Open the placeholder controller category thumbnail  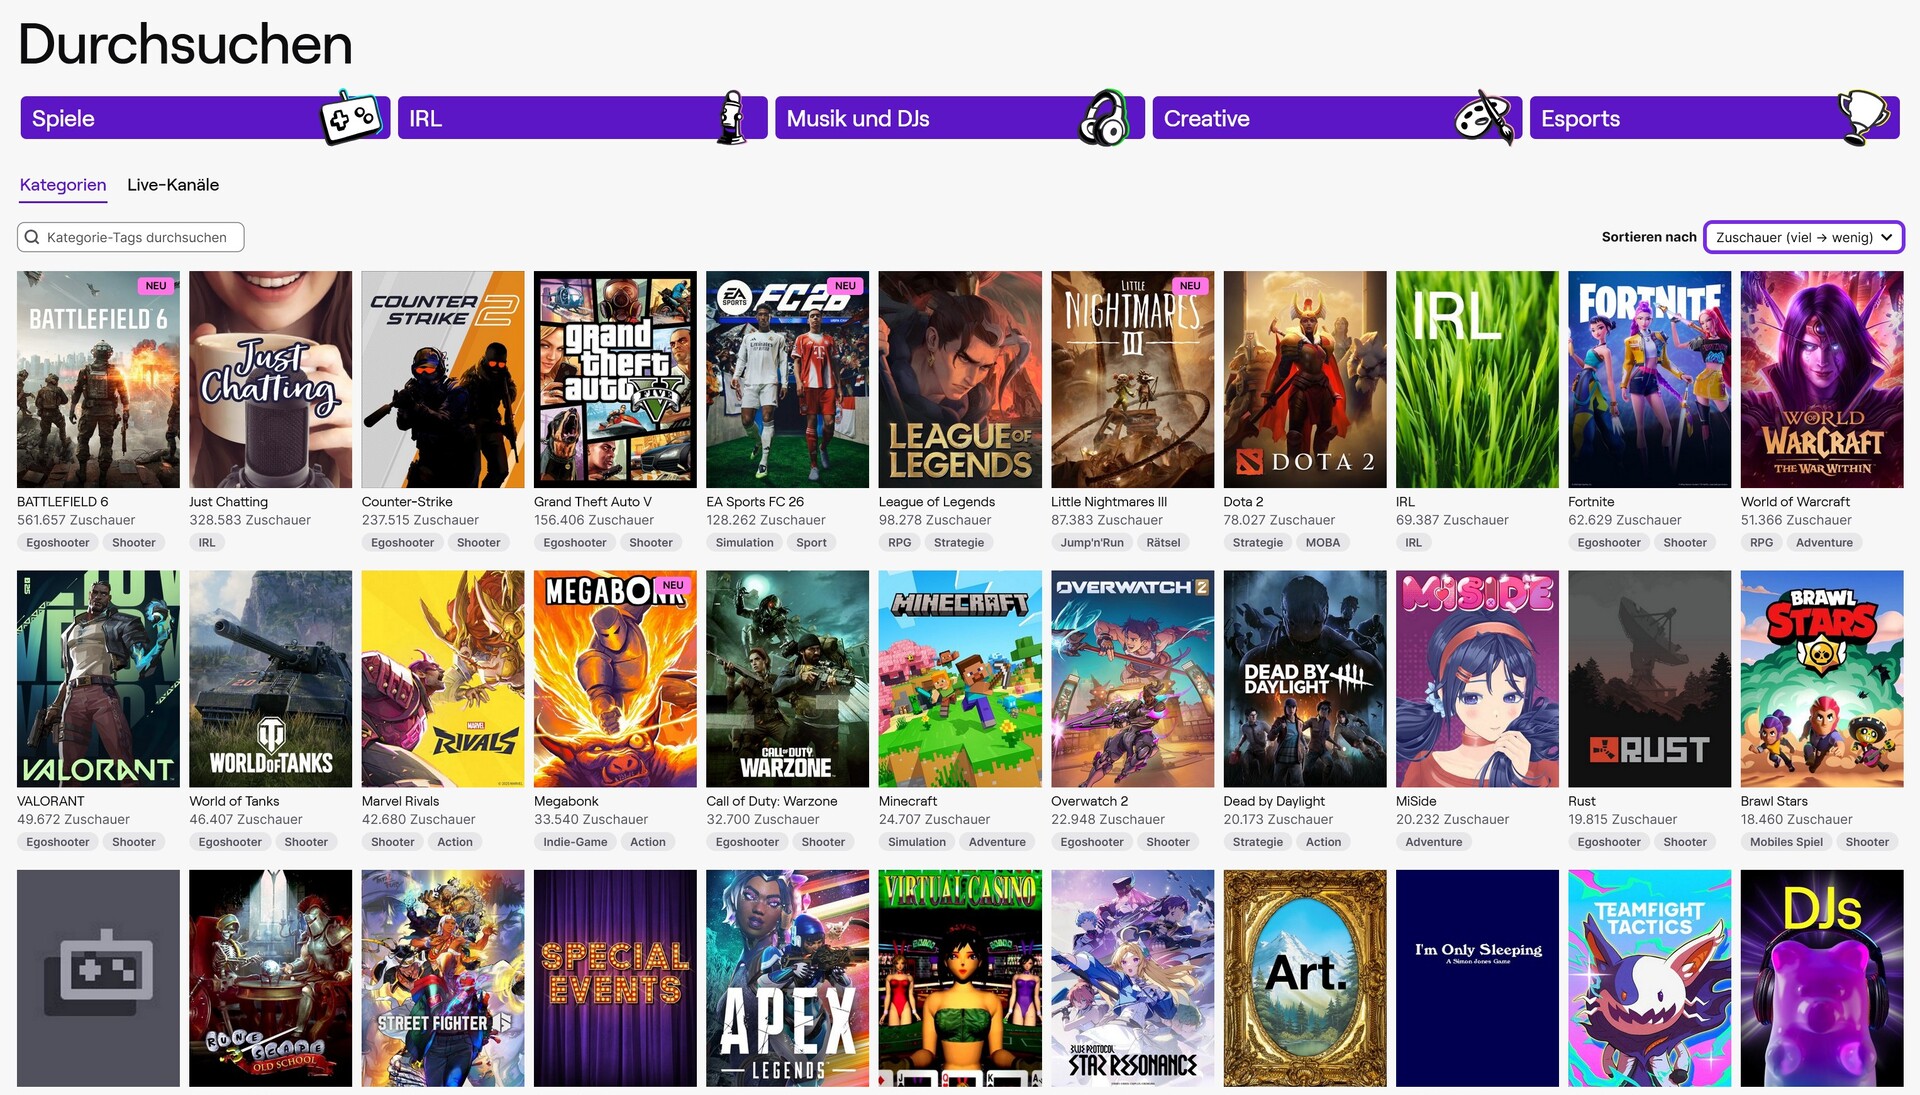98,977
